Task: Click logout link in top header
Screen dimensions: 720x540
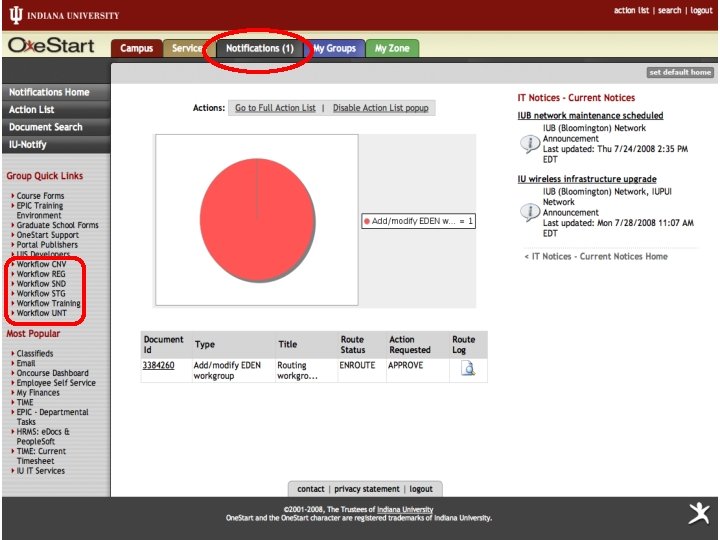Action: point(701,11)
